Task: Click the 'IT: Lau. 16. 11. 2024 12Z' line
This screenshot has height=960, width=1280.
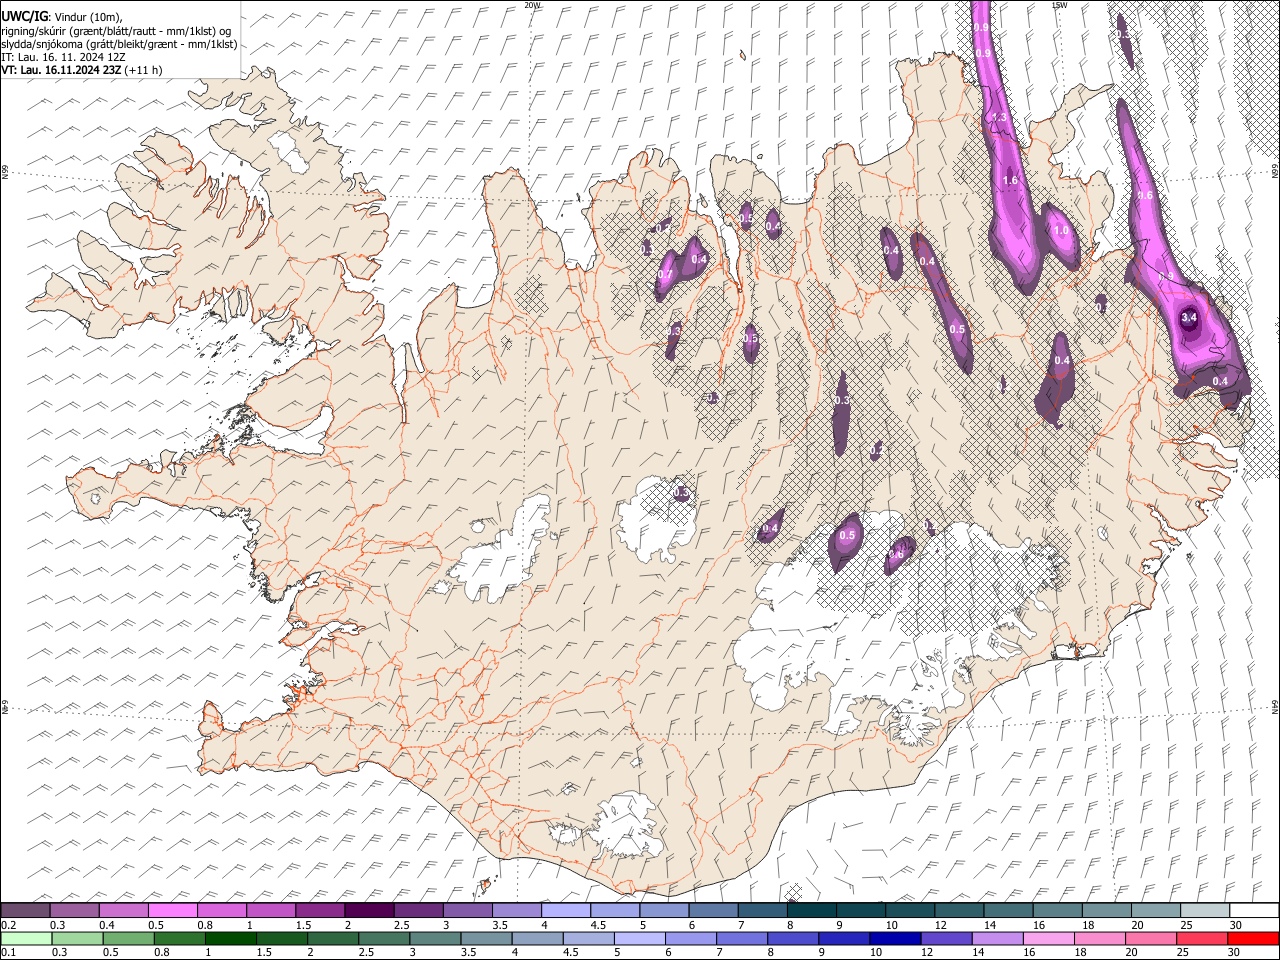Action: [x=63, y=57]
